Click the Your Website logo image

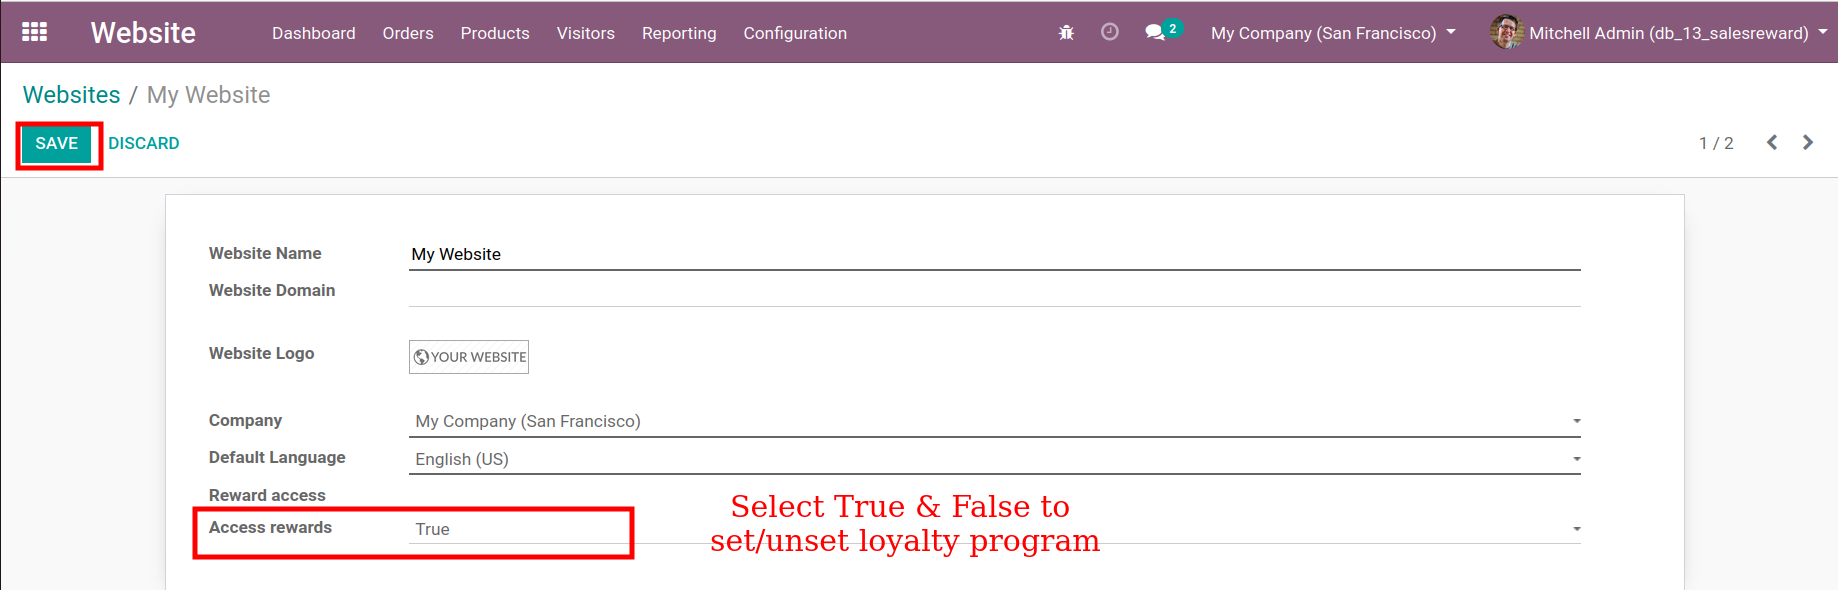point(469,357)
